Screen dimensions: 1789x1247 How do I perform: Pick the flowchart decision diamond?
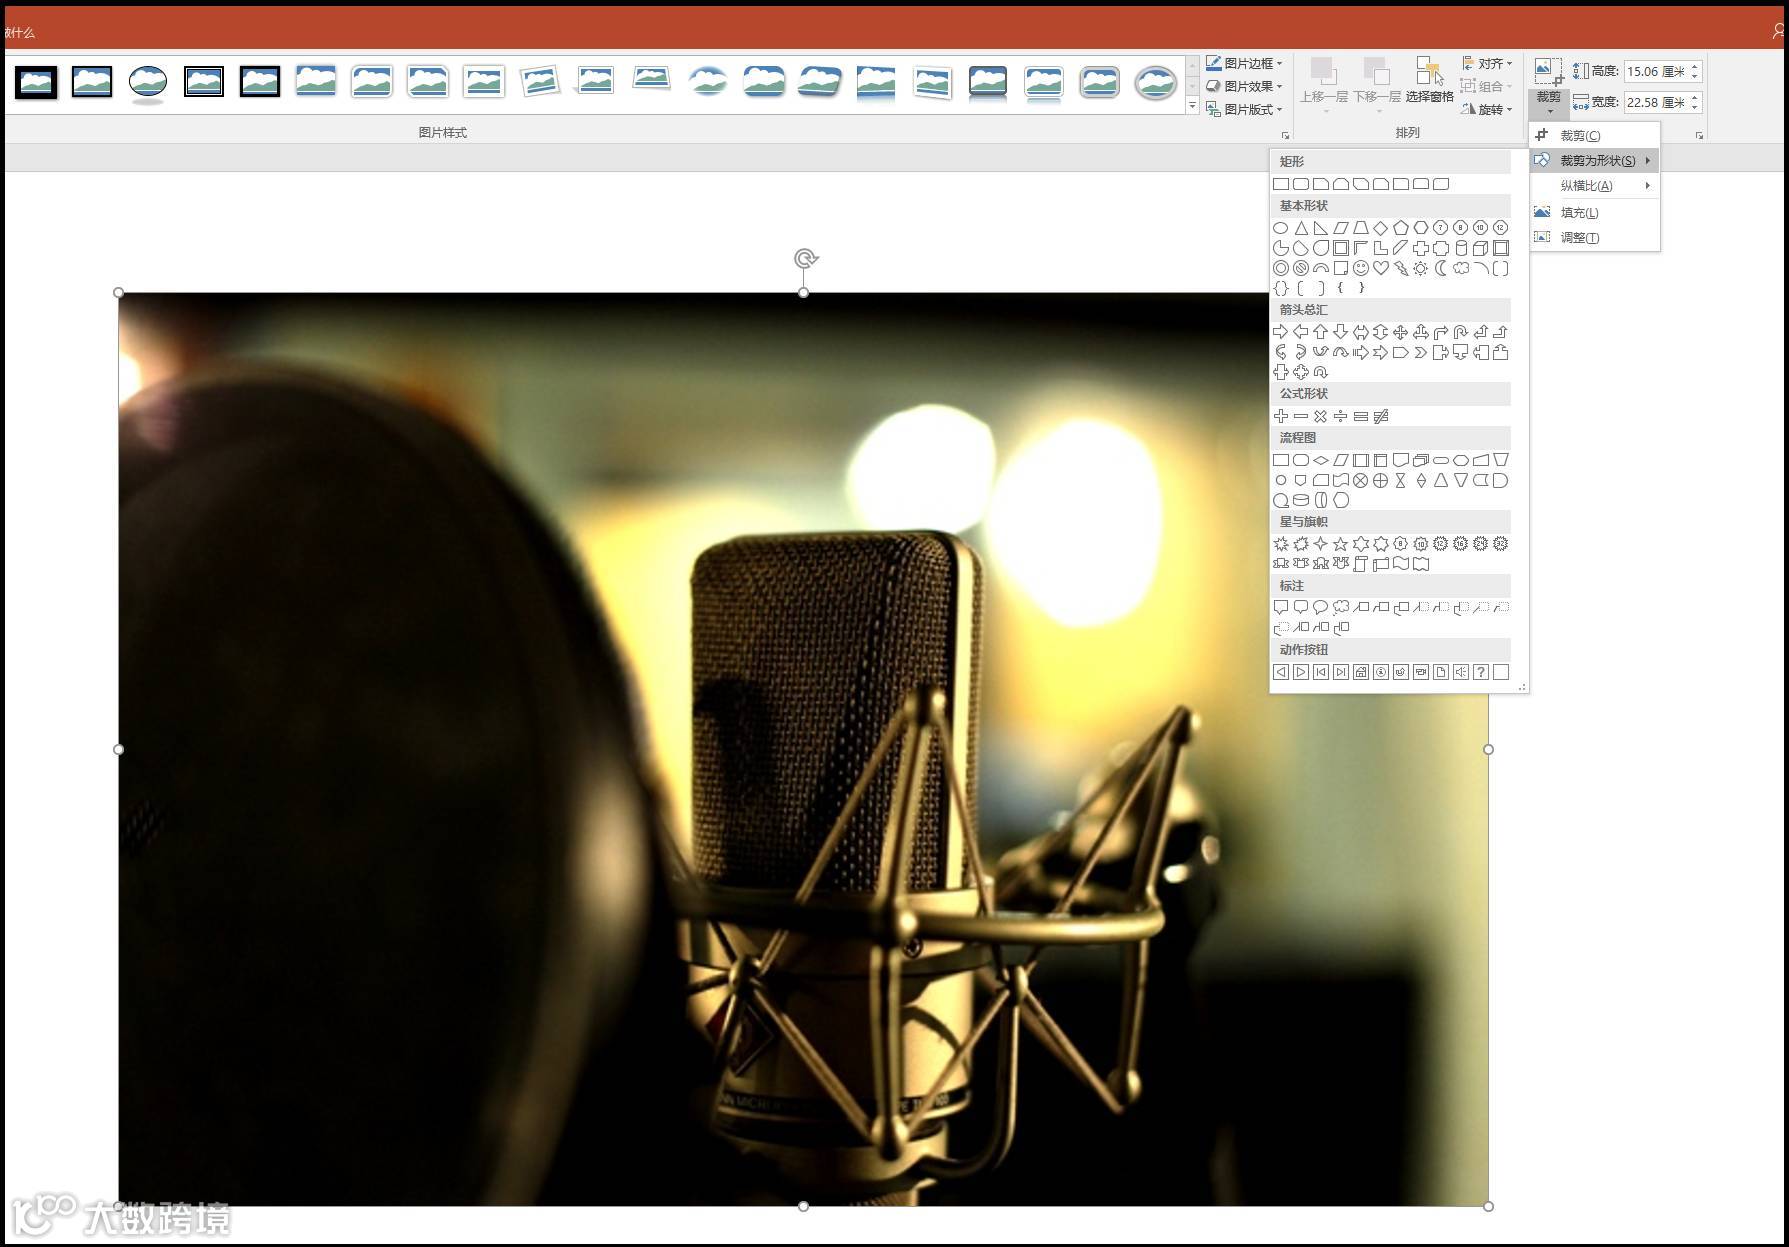[1321, 460]
